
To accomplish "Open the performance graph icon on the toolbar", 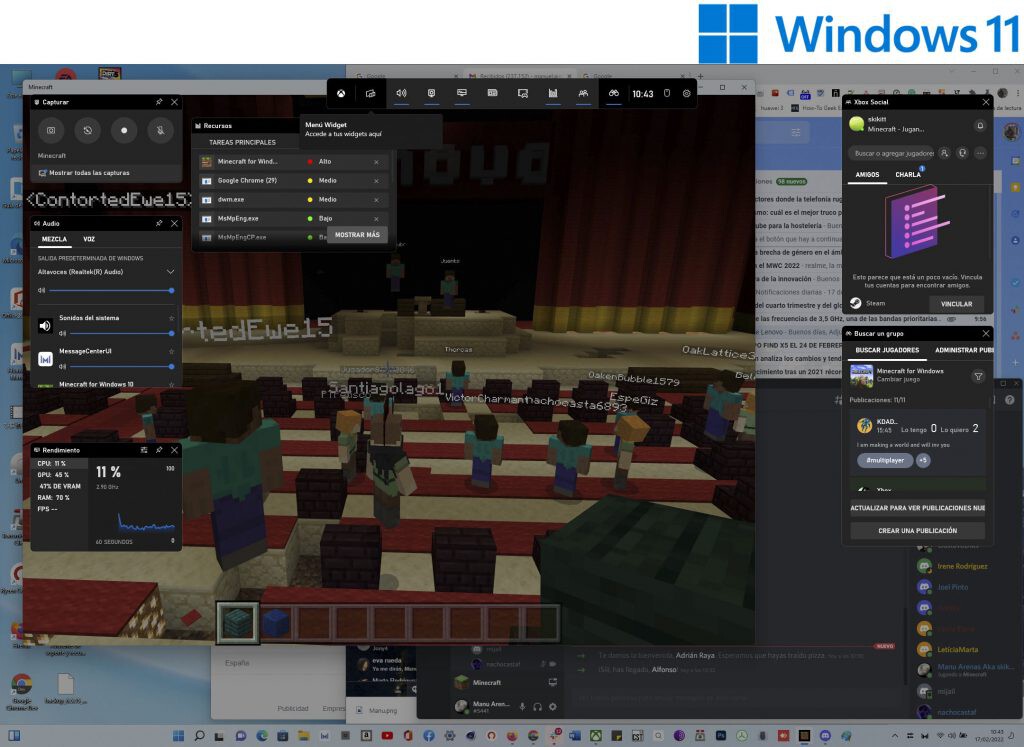I will (554, 93).
